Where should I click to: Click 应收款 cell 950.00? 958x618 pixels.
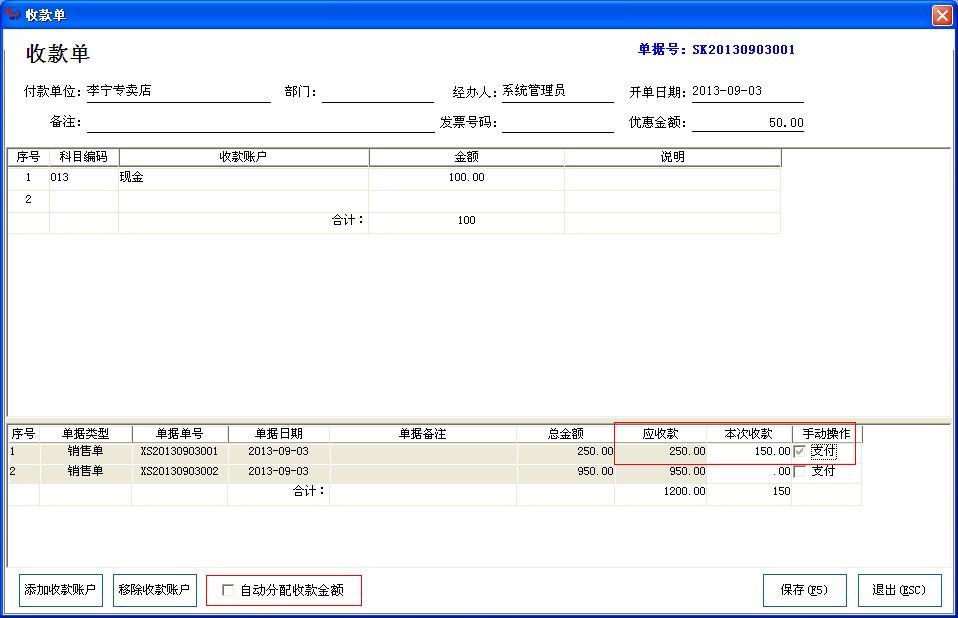click(x=660, y=471)
